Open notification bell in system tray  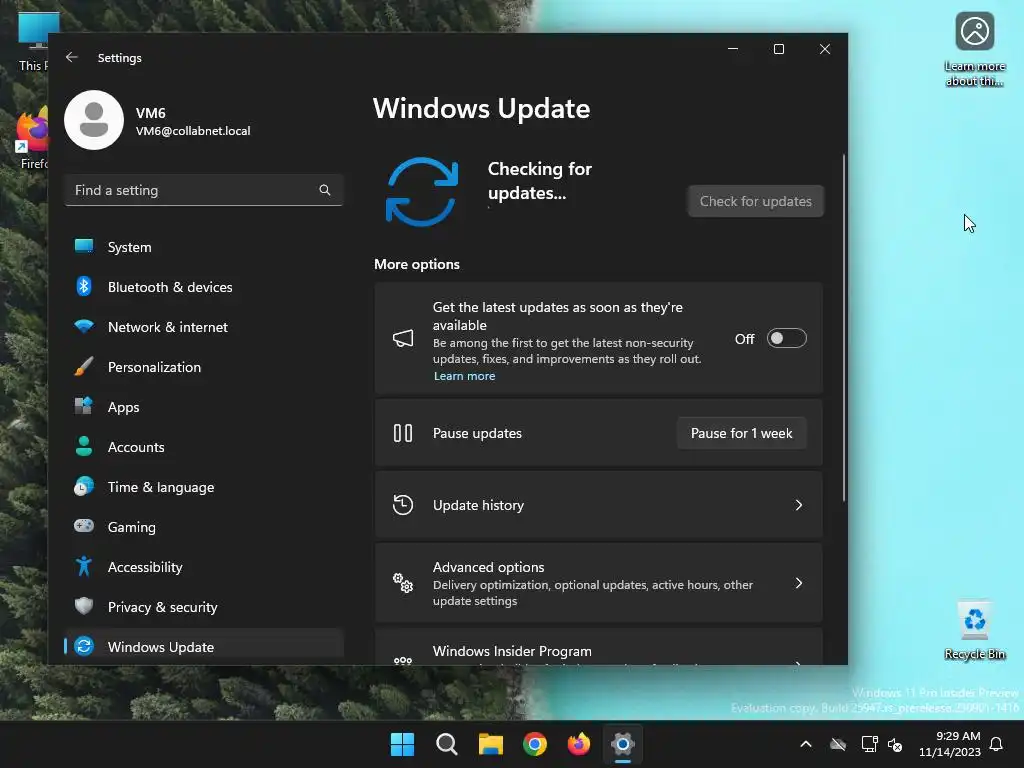(996, 744)
